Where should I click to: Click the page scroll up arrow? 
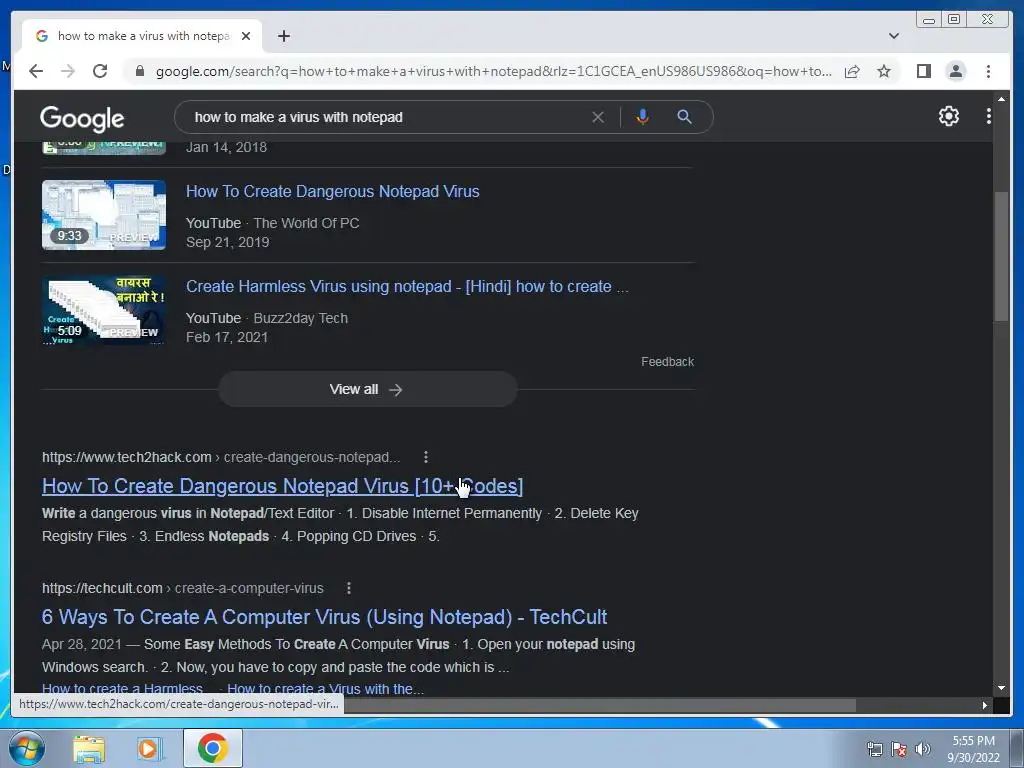tap(1001, 99)
